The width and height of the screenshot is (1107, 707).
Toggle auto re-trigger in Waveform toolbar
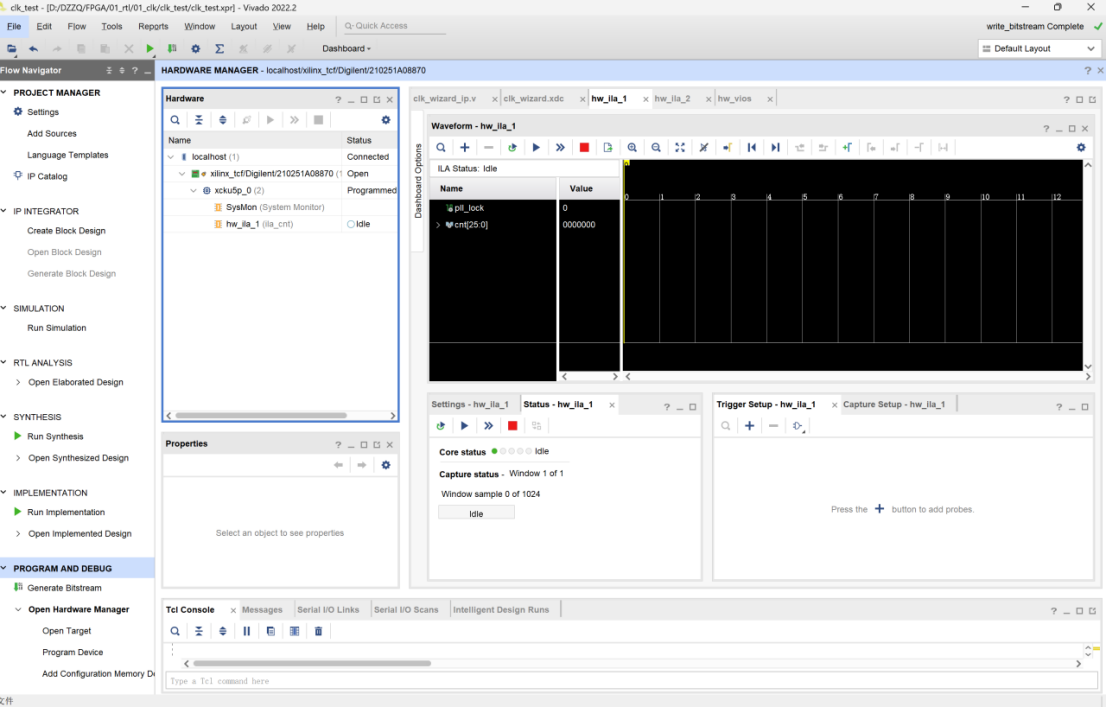513,148
